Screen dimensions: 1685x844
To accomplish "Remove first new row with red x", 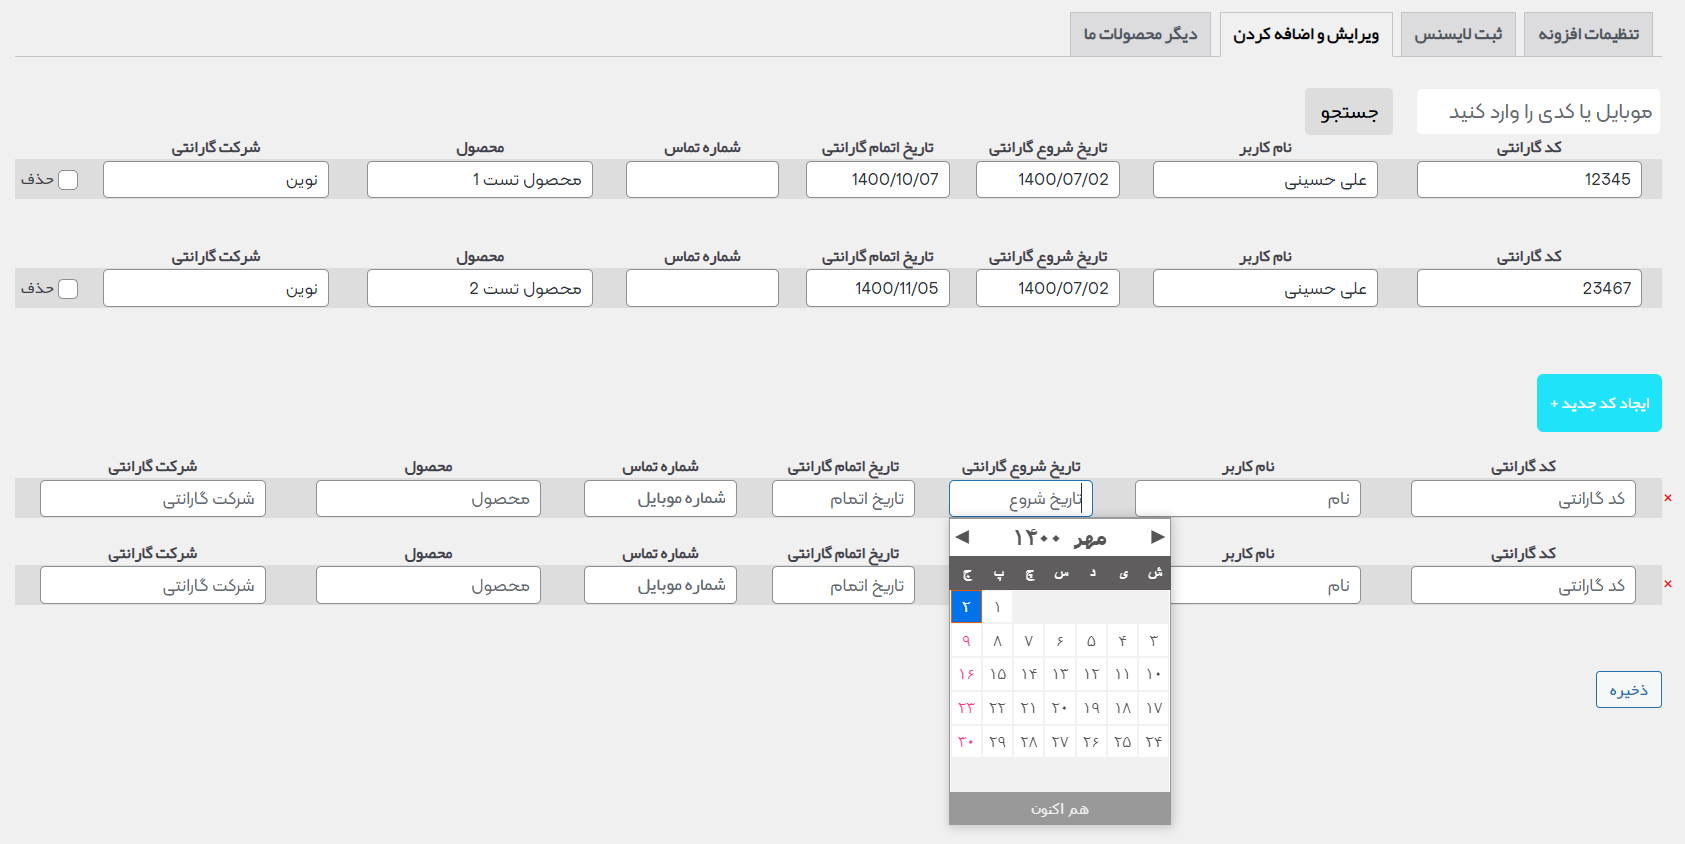I will point(1667,498).
